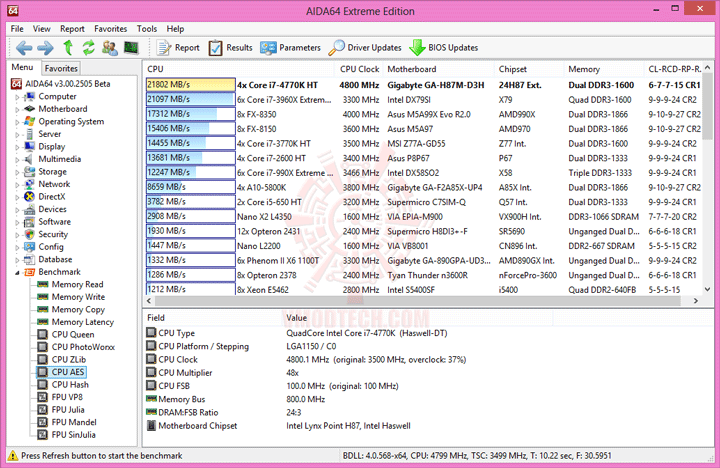Viewport: 720px width, 468px height.
Task: Select FPU VP8 benchmark
Action: (67, 397)
